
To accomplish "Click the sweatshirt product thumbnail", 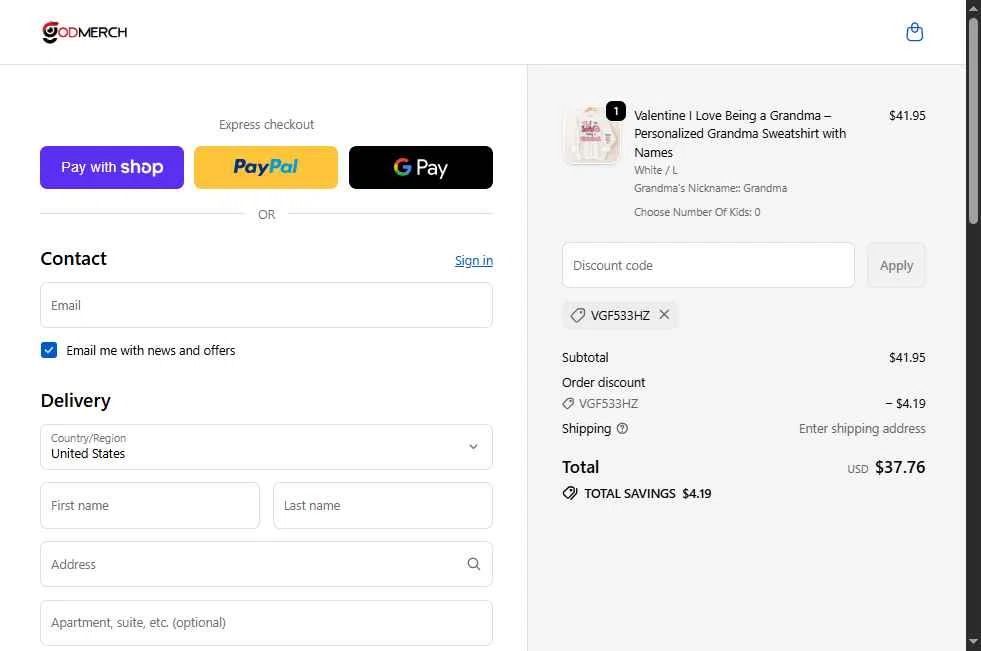I will point(591,136).
